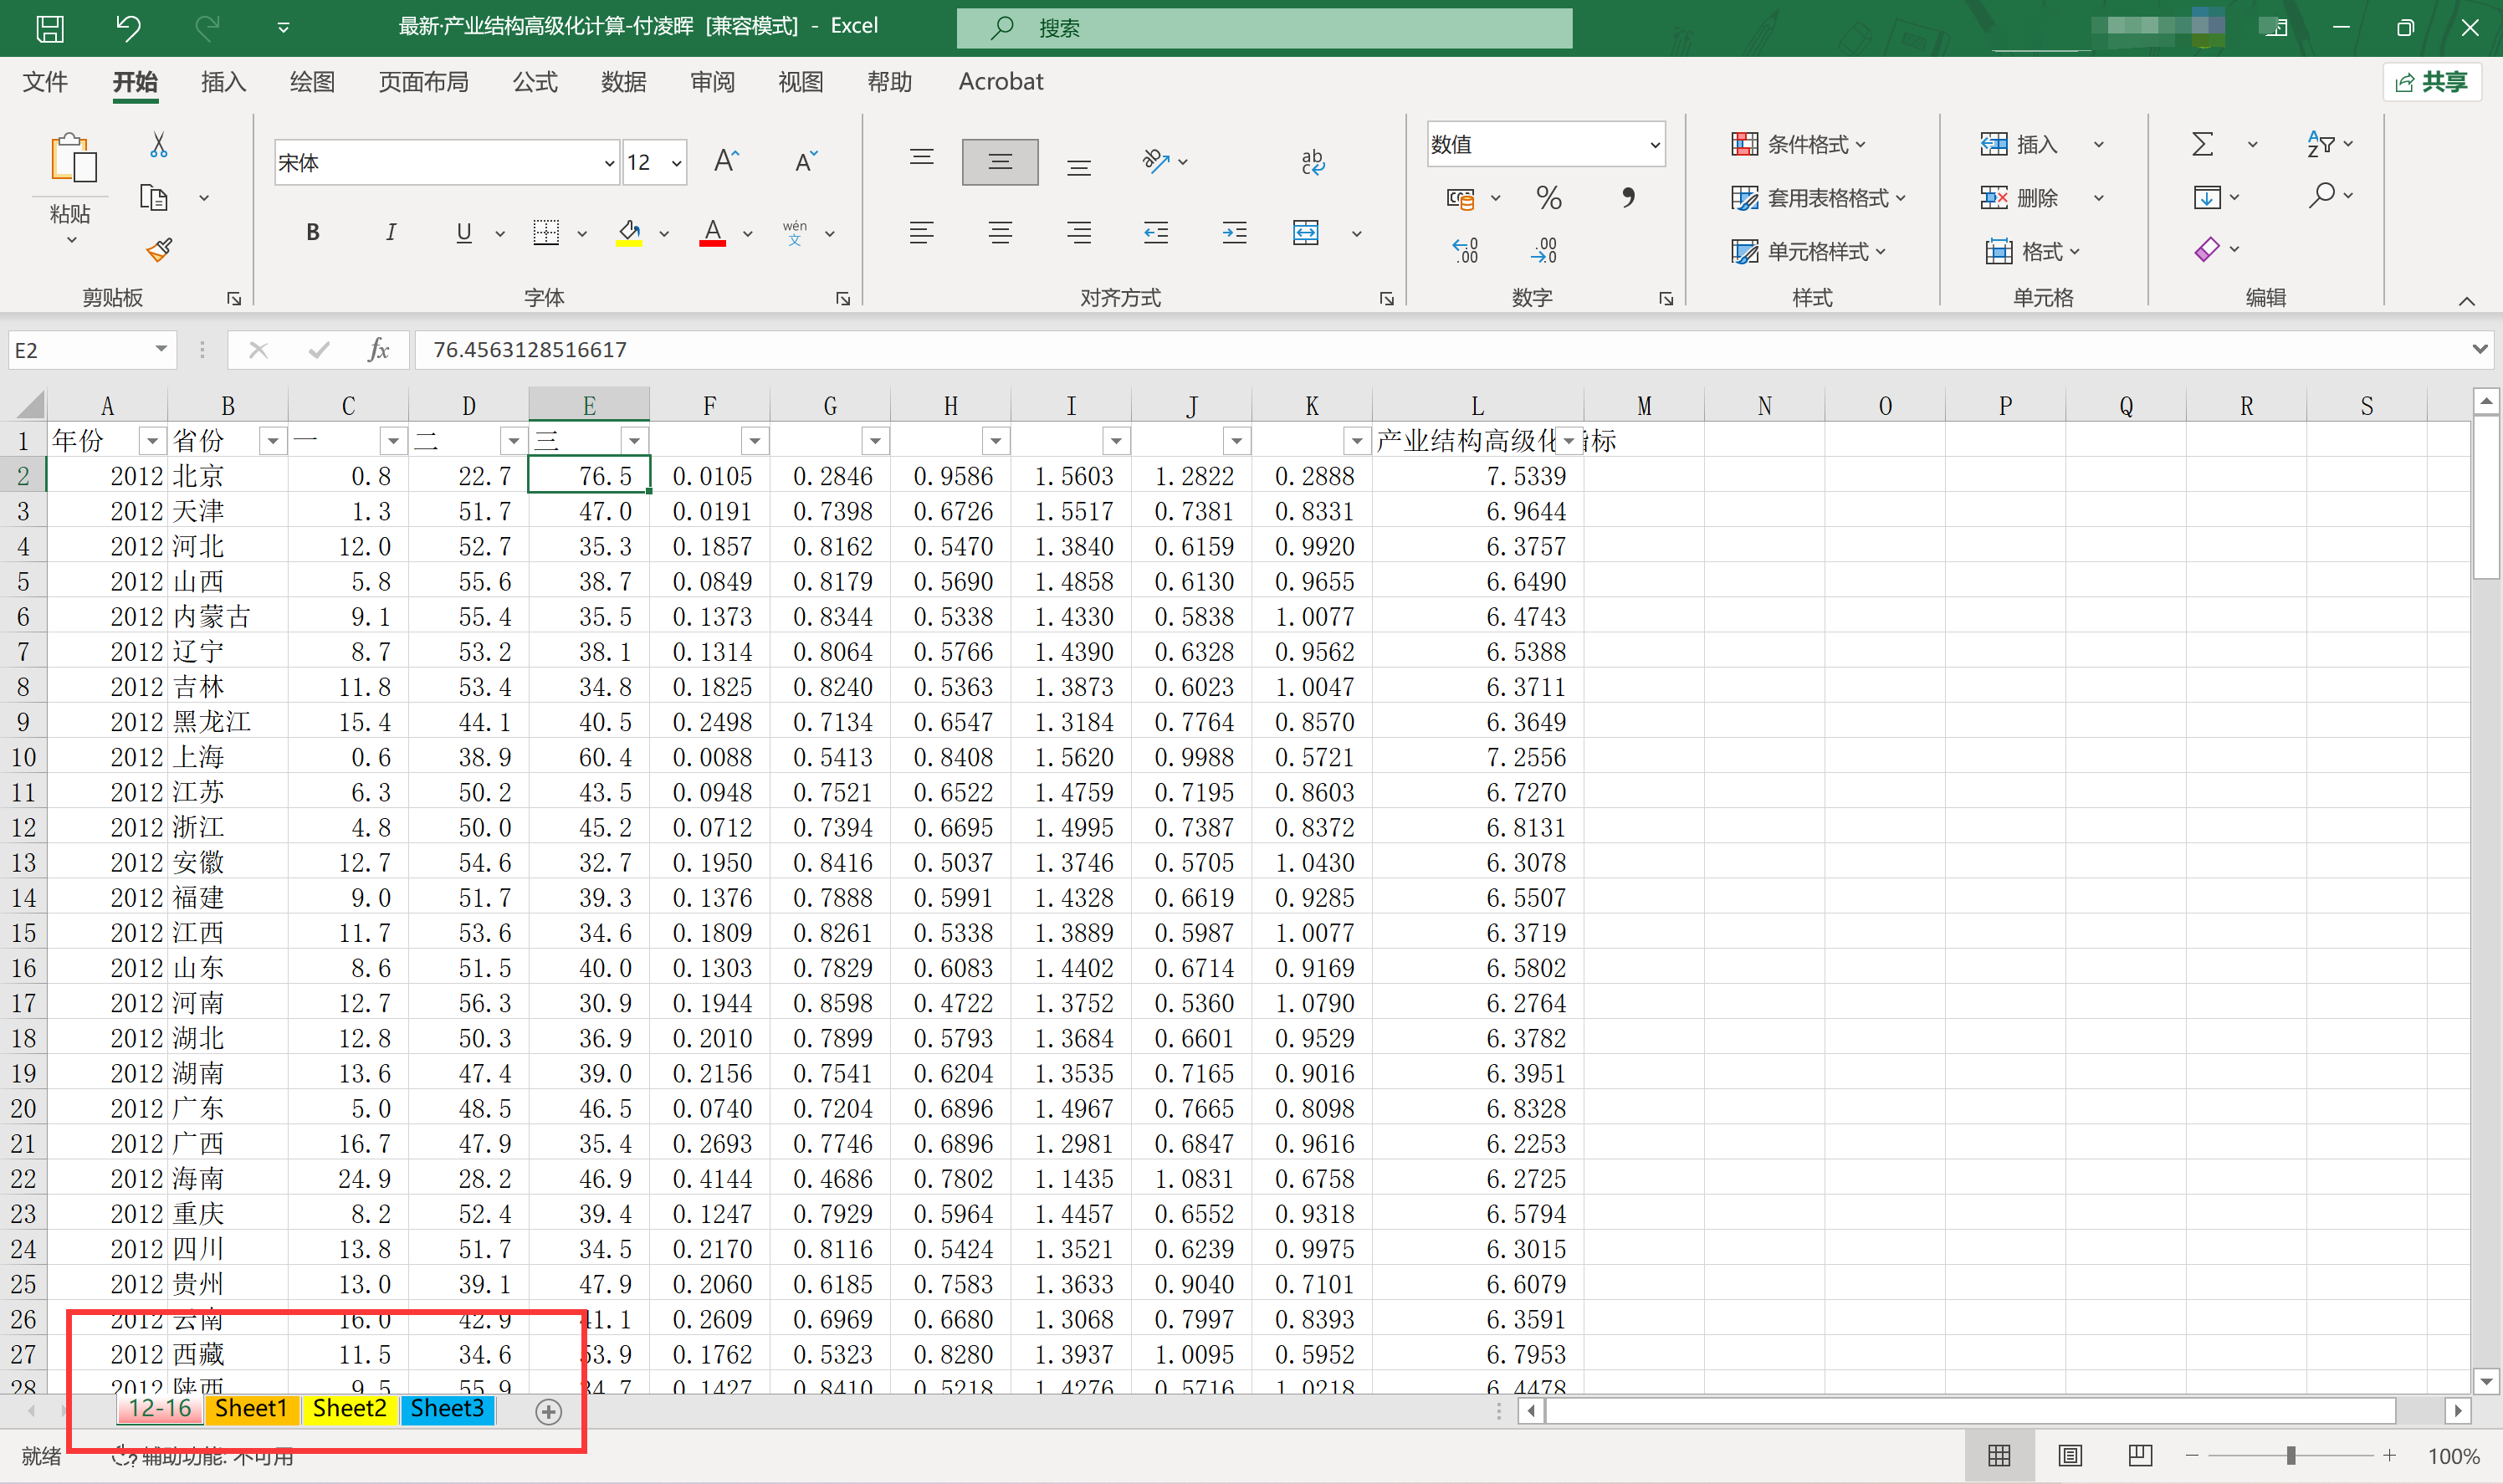Open the 插入 ribbon tab
The image size is (2503, 1484).
point(223,82)
